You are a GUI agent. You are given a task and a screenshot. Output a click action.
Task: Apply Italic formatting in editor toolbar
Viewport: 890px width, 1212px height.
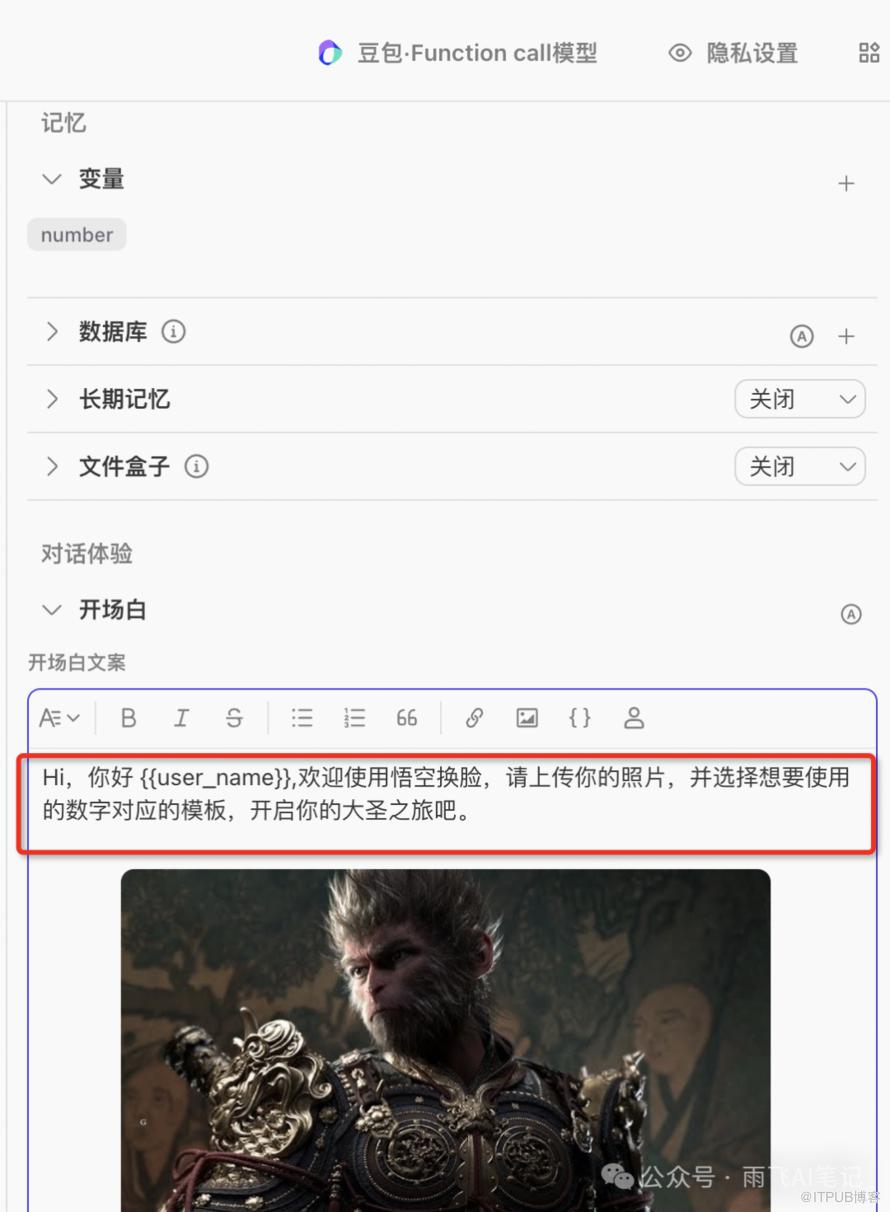(181, 718)
